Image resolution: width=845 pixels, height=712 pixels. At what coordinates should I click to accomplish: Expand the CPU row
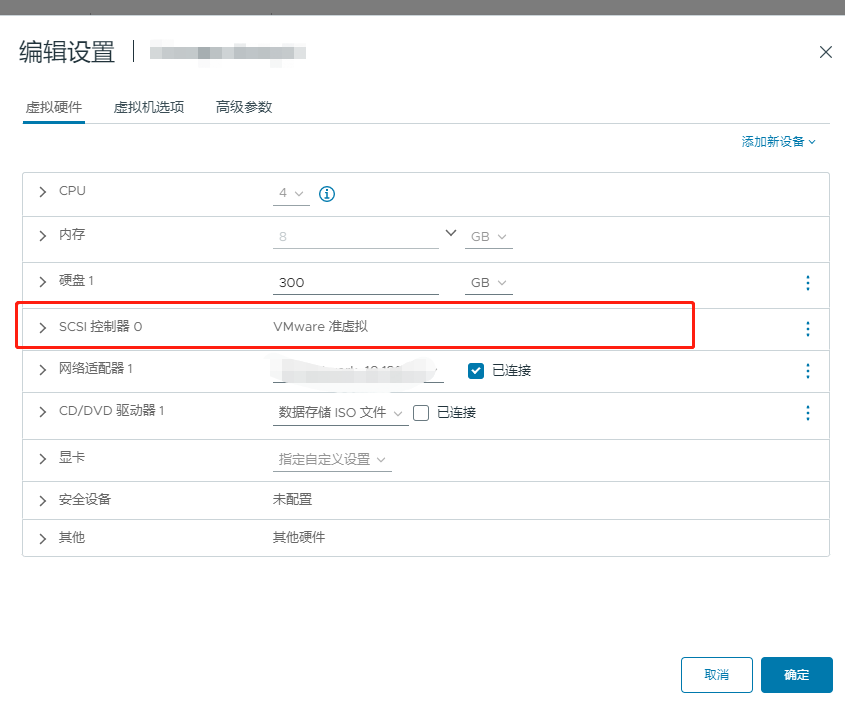pos(43,192)
